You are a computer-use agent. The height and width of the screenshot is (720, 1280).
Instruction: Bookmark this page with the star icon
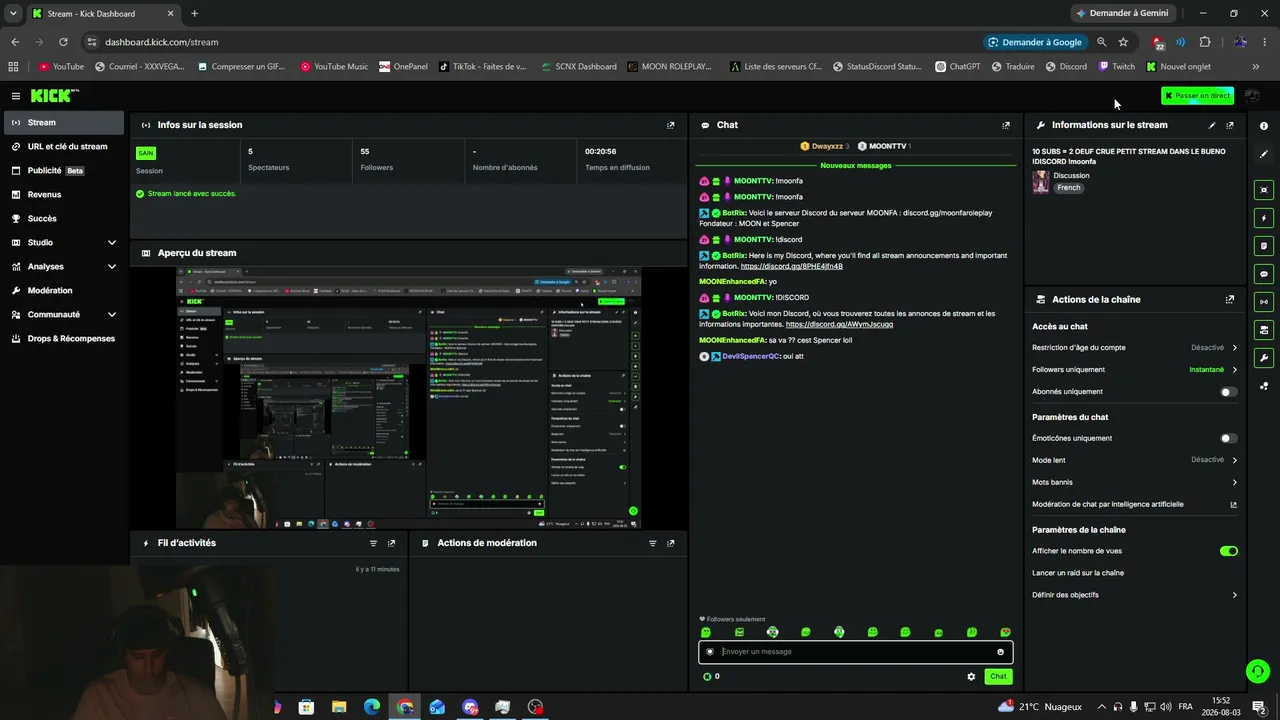(1123, 42)
